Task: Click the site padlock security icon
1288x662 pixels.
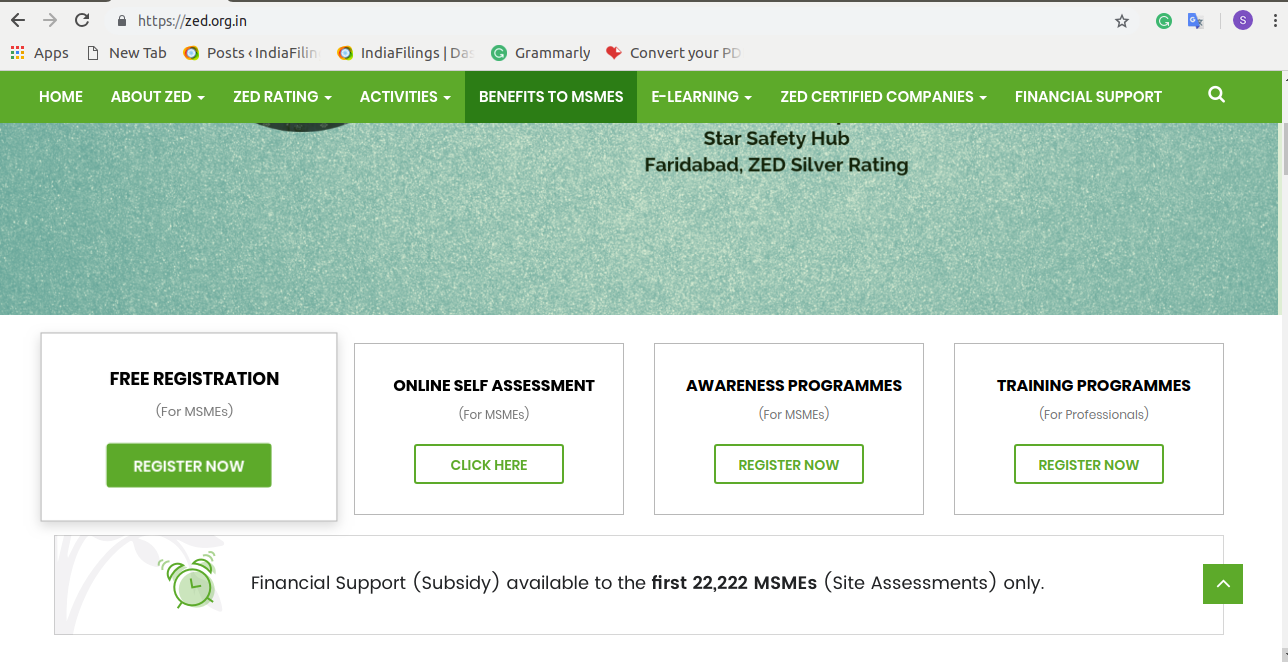Action: coord(121,20)
